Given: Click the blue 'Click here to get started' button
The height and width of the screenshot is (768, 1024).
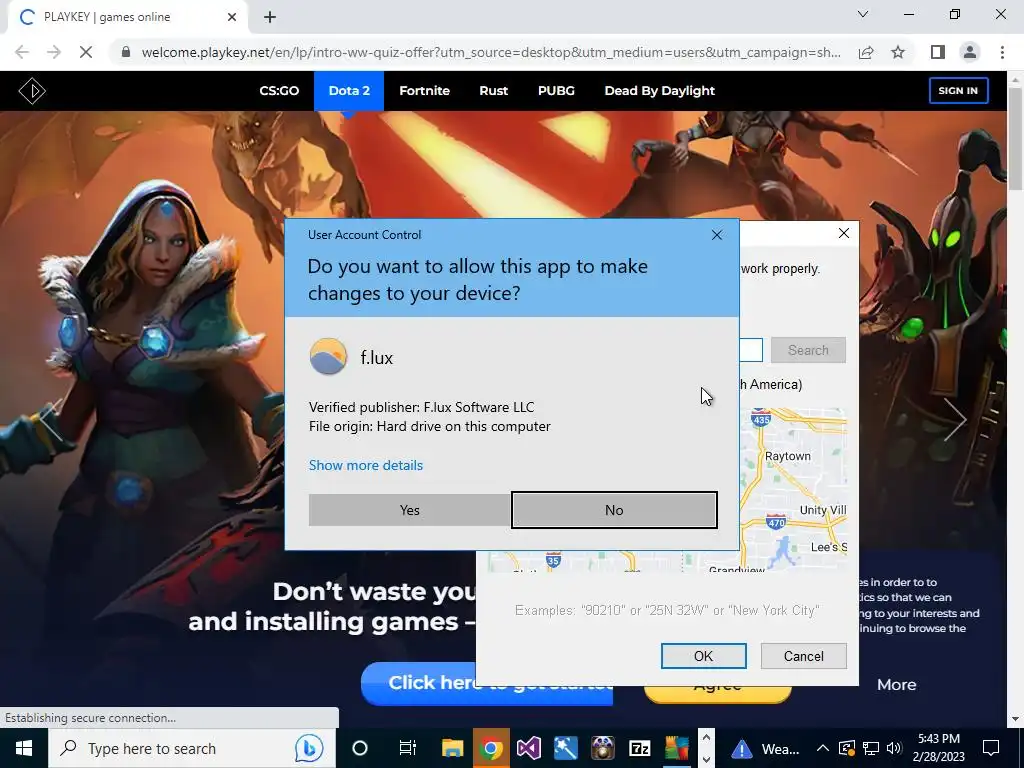Looking at the screenshot, I should click(x=487, y=683).
